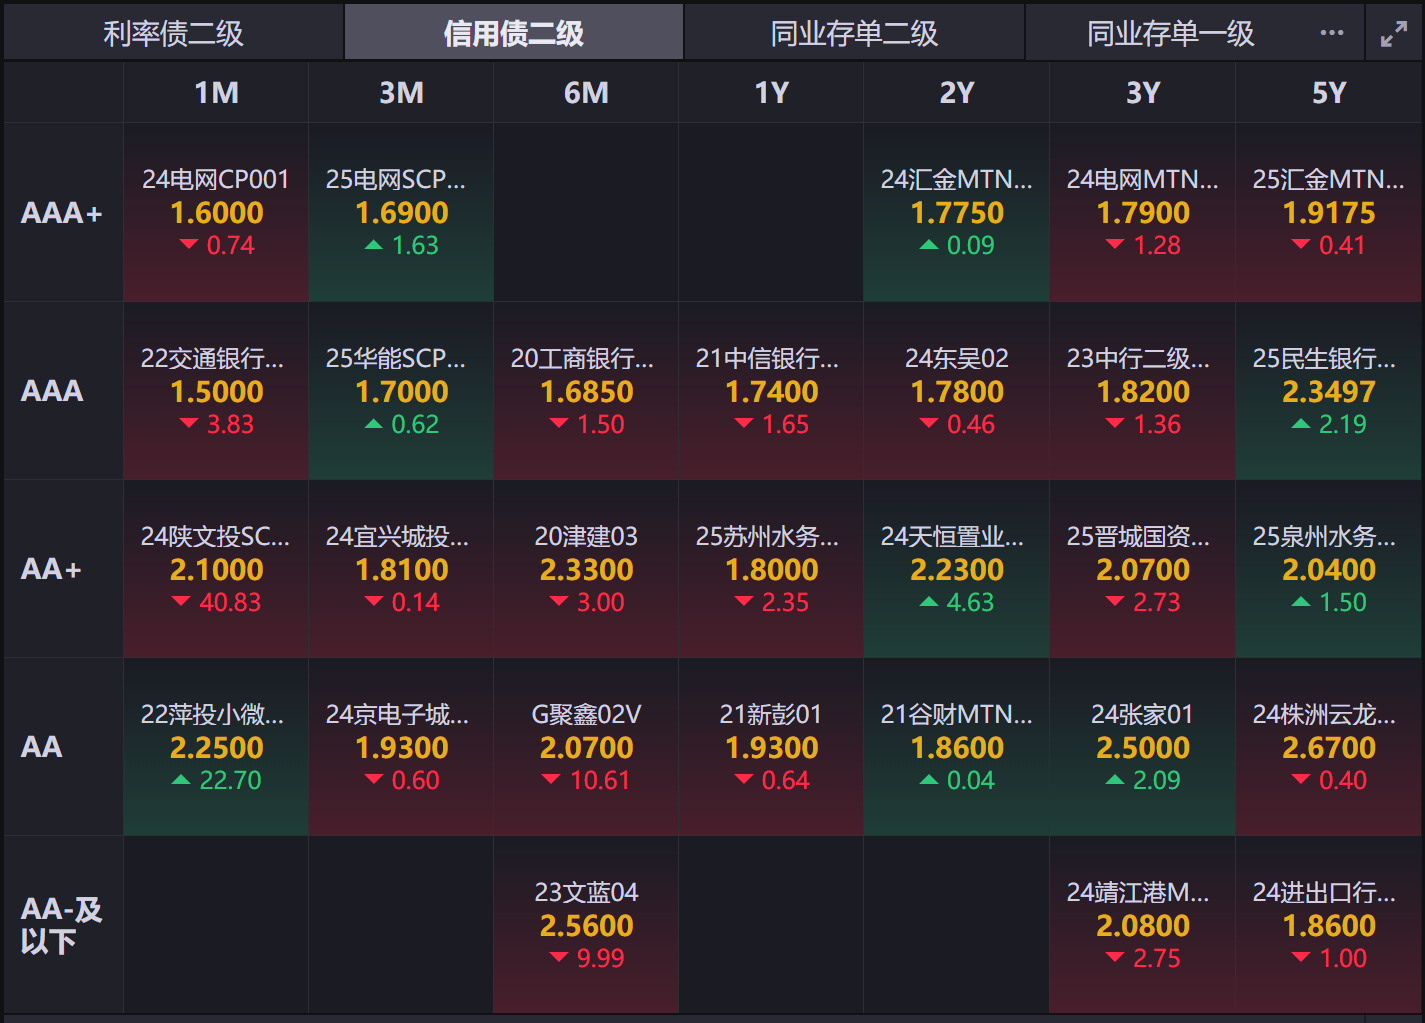The width and height of the screenshot is (1425, 1023).
Task: Open the 25晋城国资 bond at 2.0700
Action: [1143, 569]
